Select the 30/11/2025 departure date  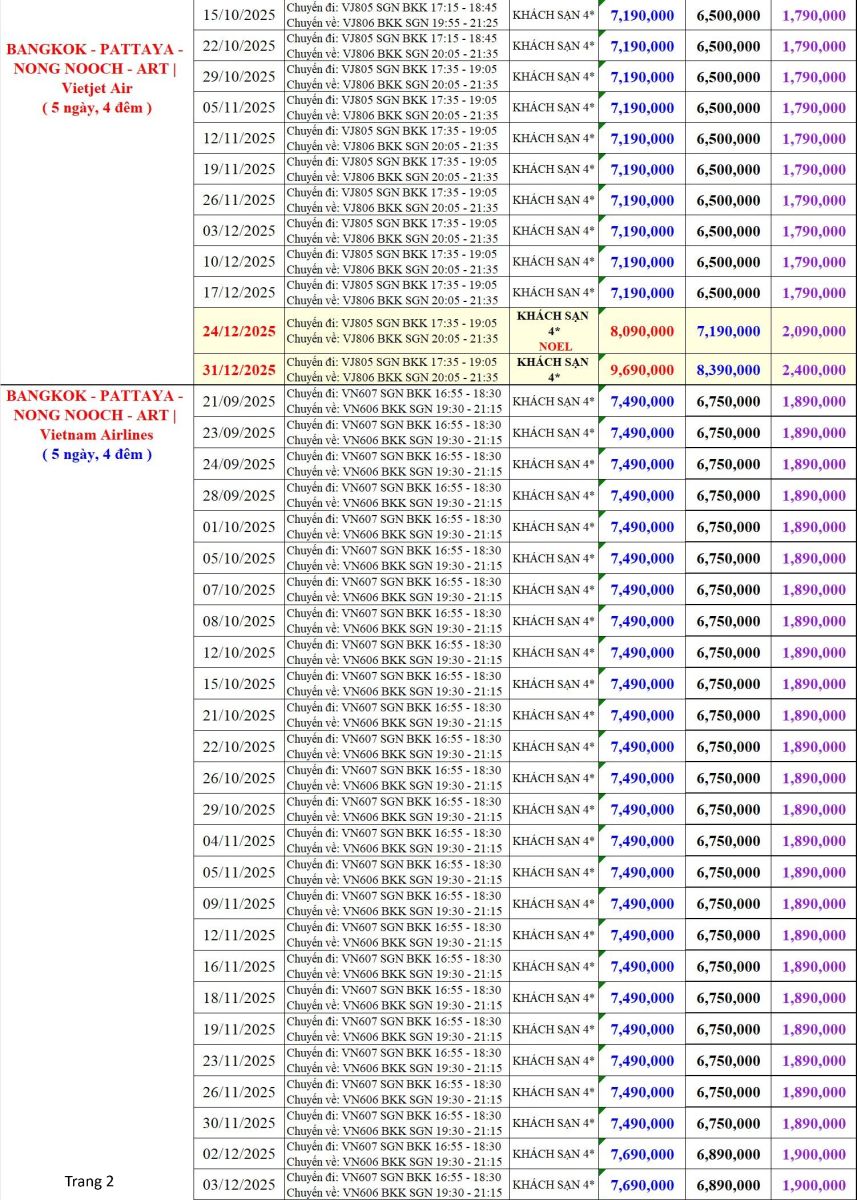[239, 1123]
